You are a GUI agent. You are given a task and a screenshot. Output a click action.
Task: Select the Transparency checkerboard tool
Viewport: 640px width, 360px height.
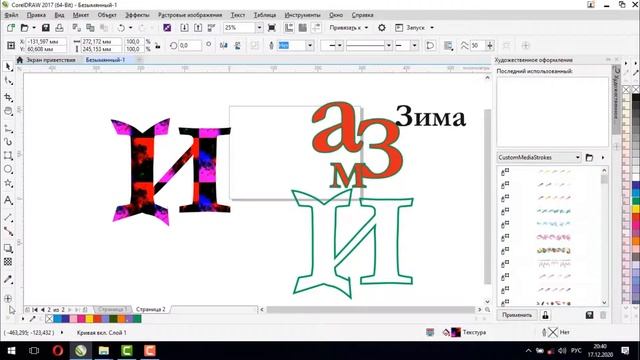(x=9, y=262)
